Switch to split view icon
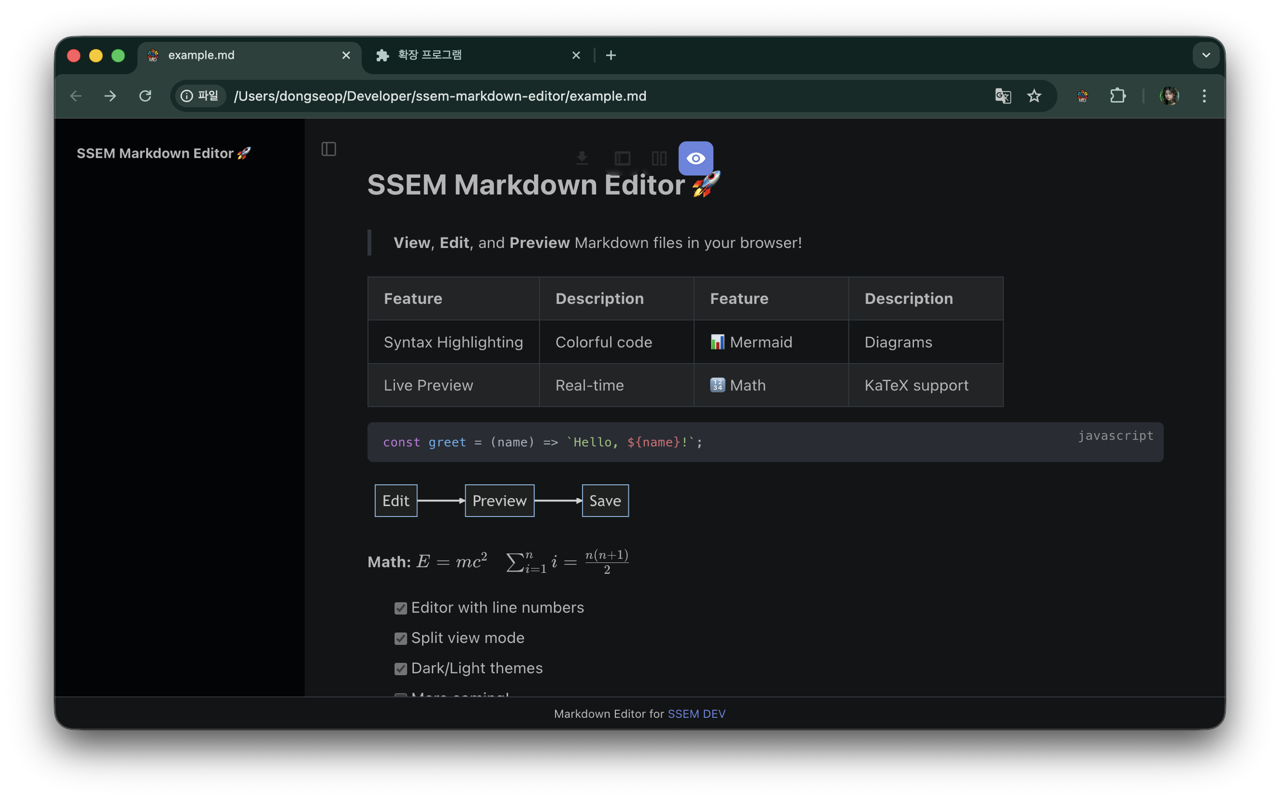 659,158
